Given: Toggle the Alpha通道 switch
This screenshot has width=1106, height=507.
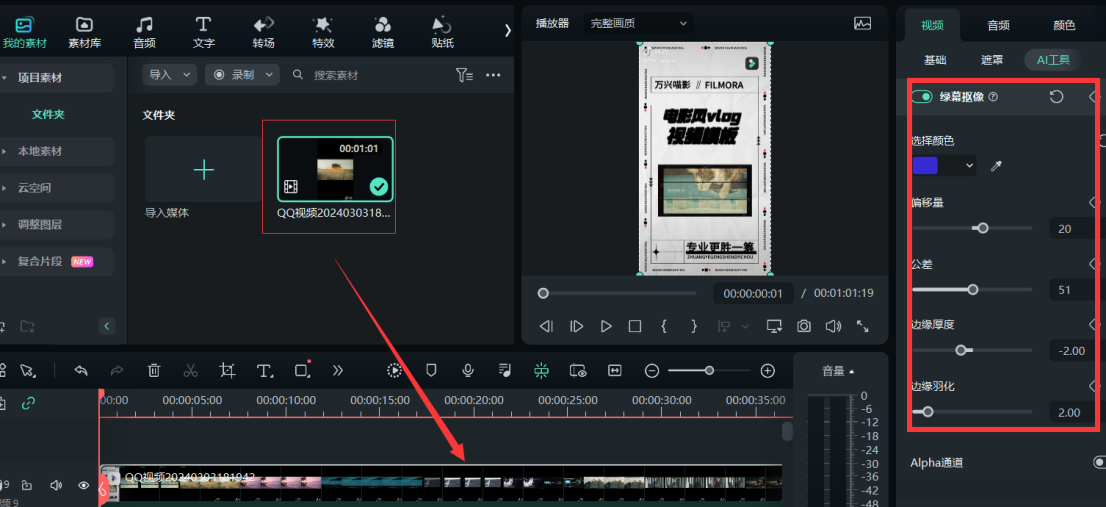Looking at the screenshot, I should click(x=1100, y=463).
